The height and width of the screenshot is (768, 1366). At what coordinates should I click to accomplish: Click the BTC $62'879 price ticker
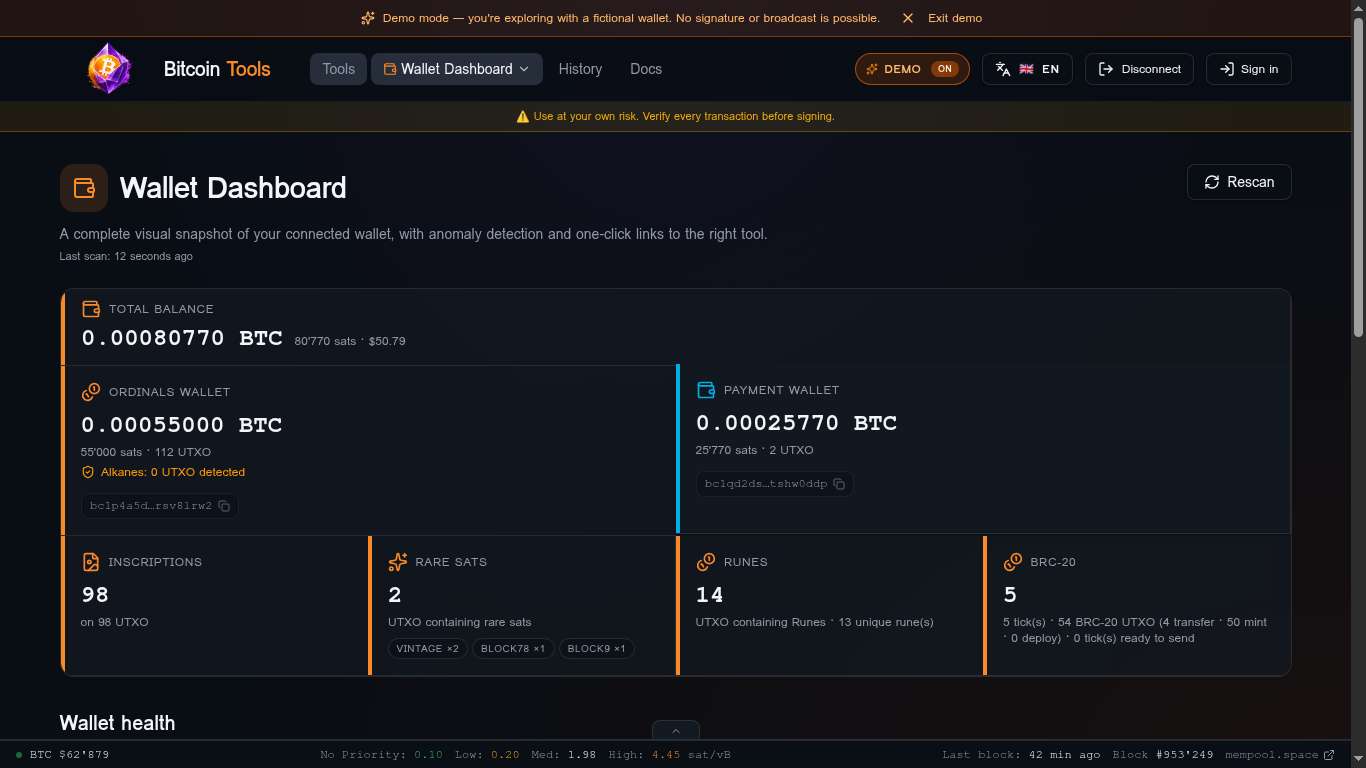(69, 755)
